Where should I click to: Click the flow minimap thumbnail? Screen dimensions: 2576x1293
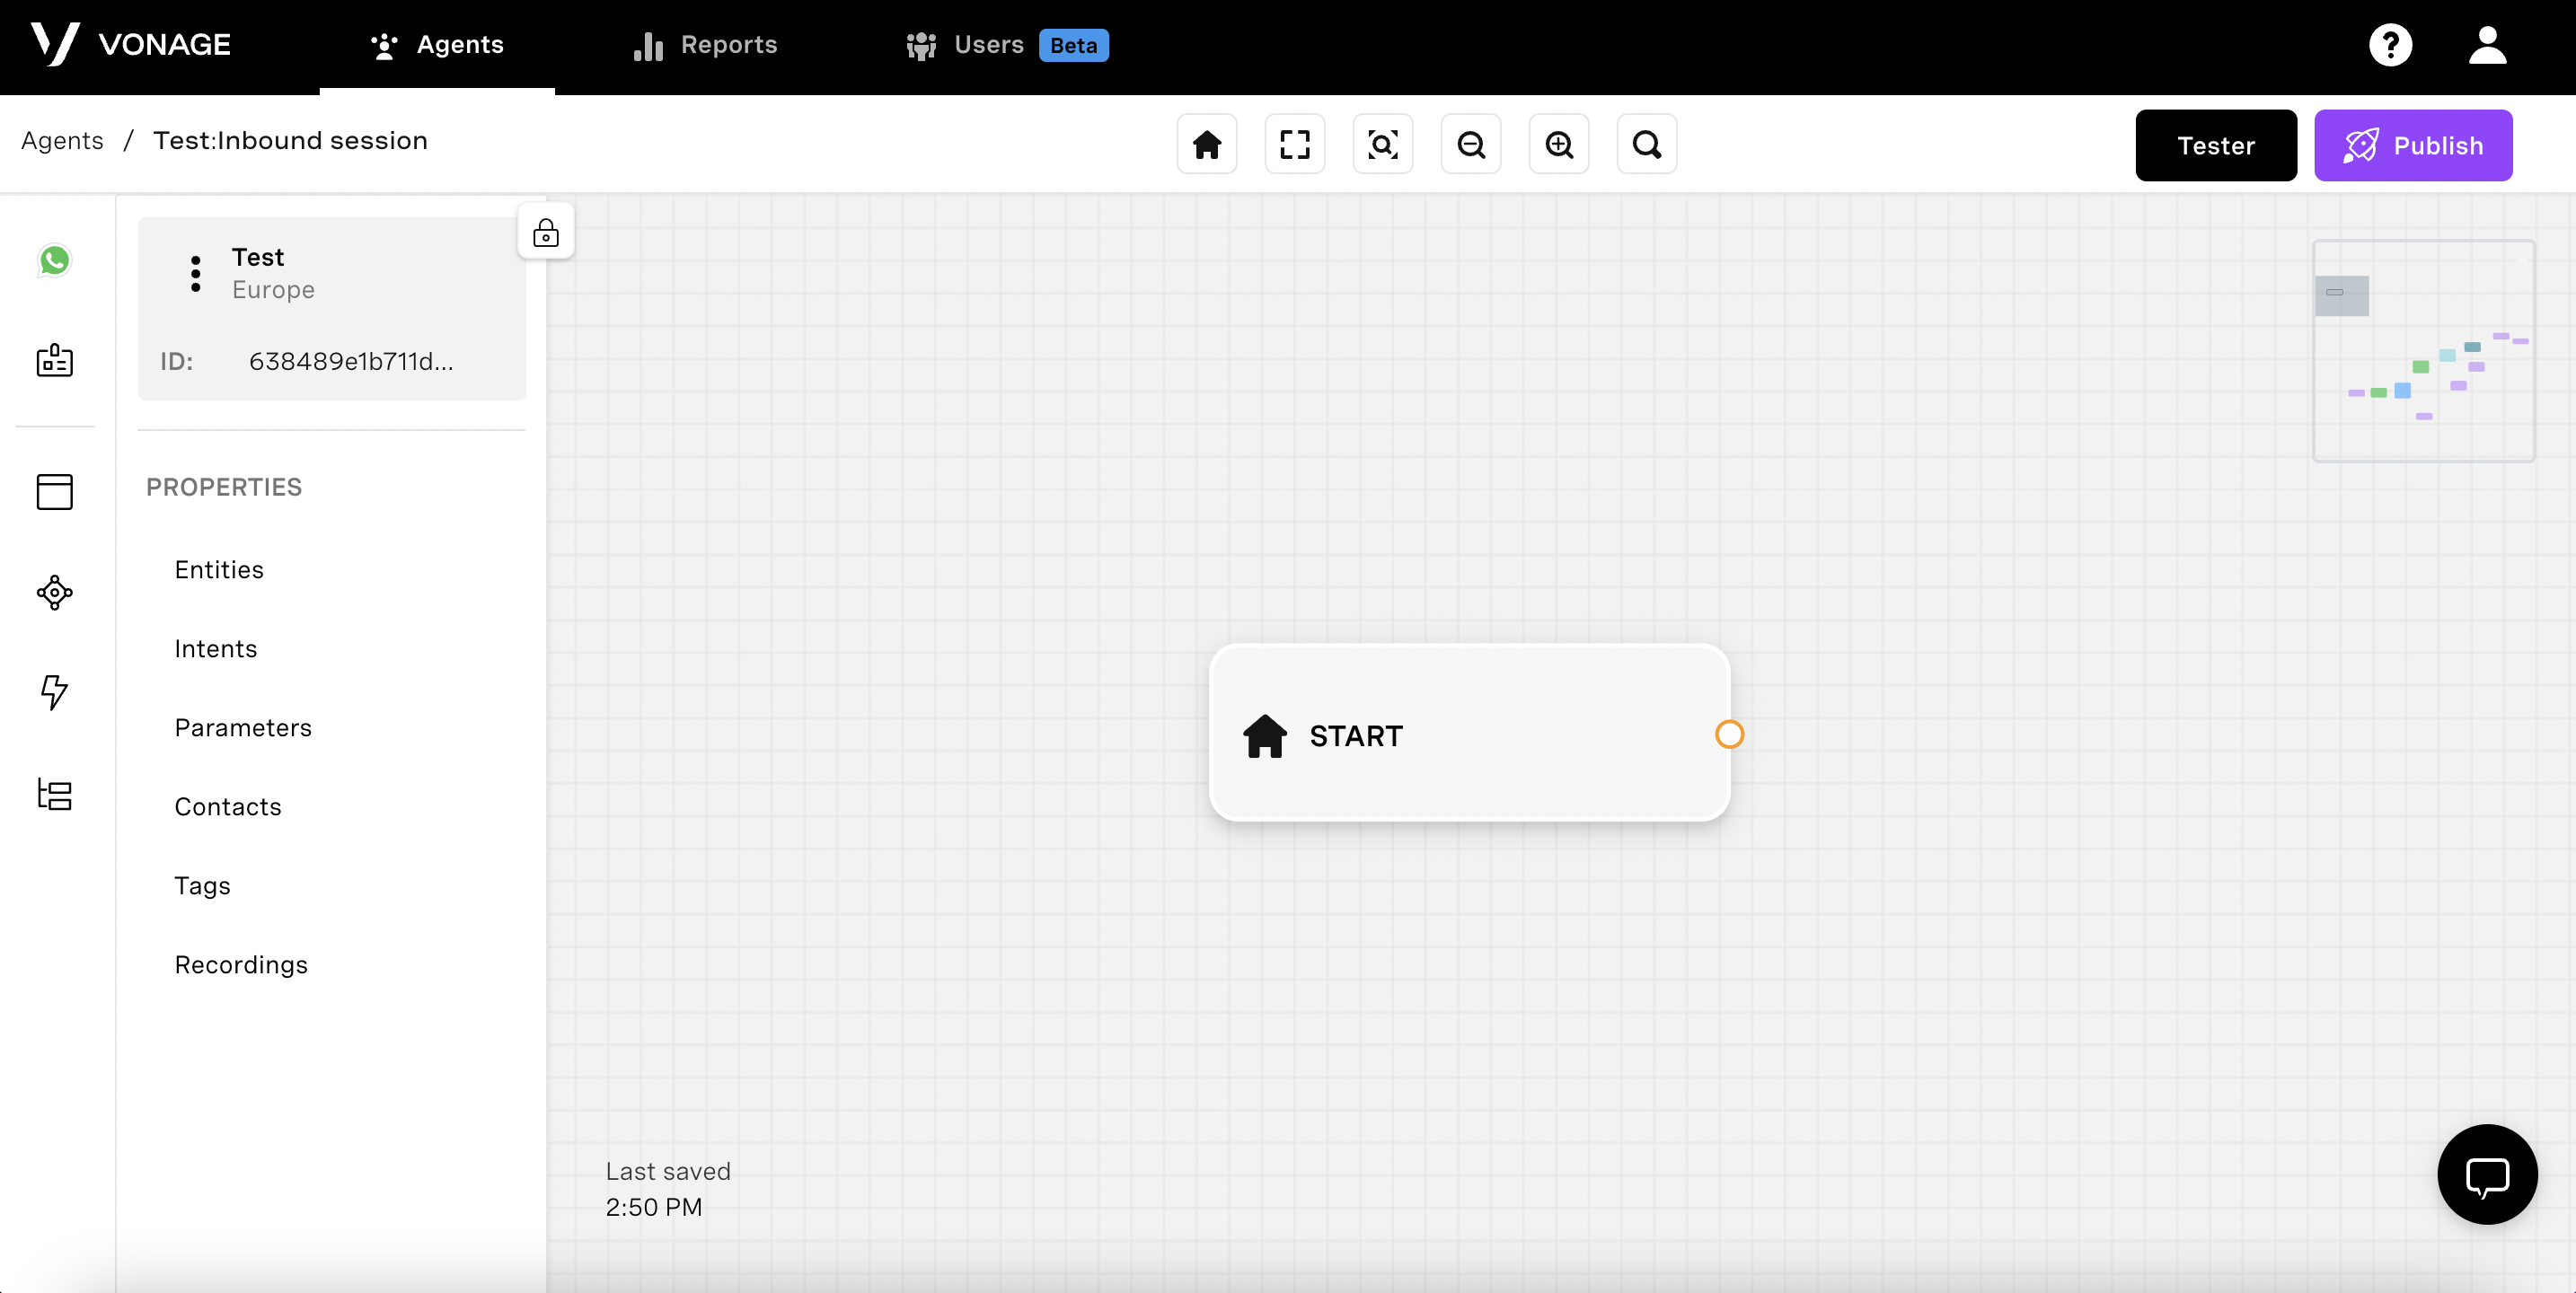(x=2423, y=351)
